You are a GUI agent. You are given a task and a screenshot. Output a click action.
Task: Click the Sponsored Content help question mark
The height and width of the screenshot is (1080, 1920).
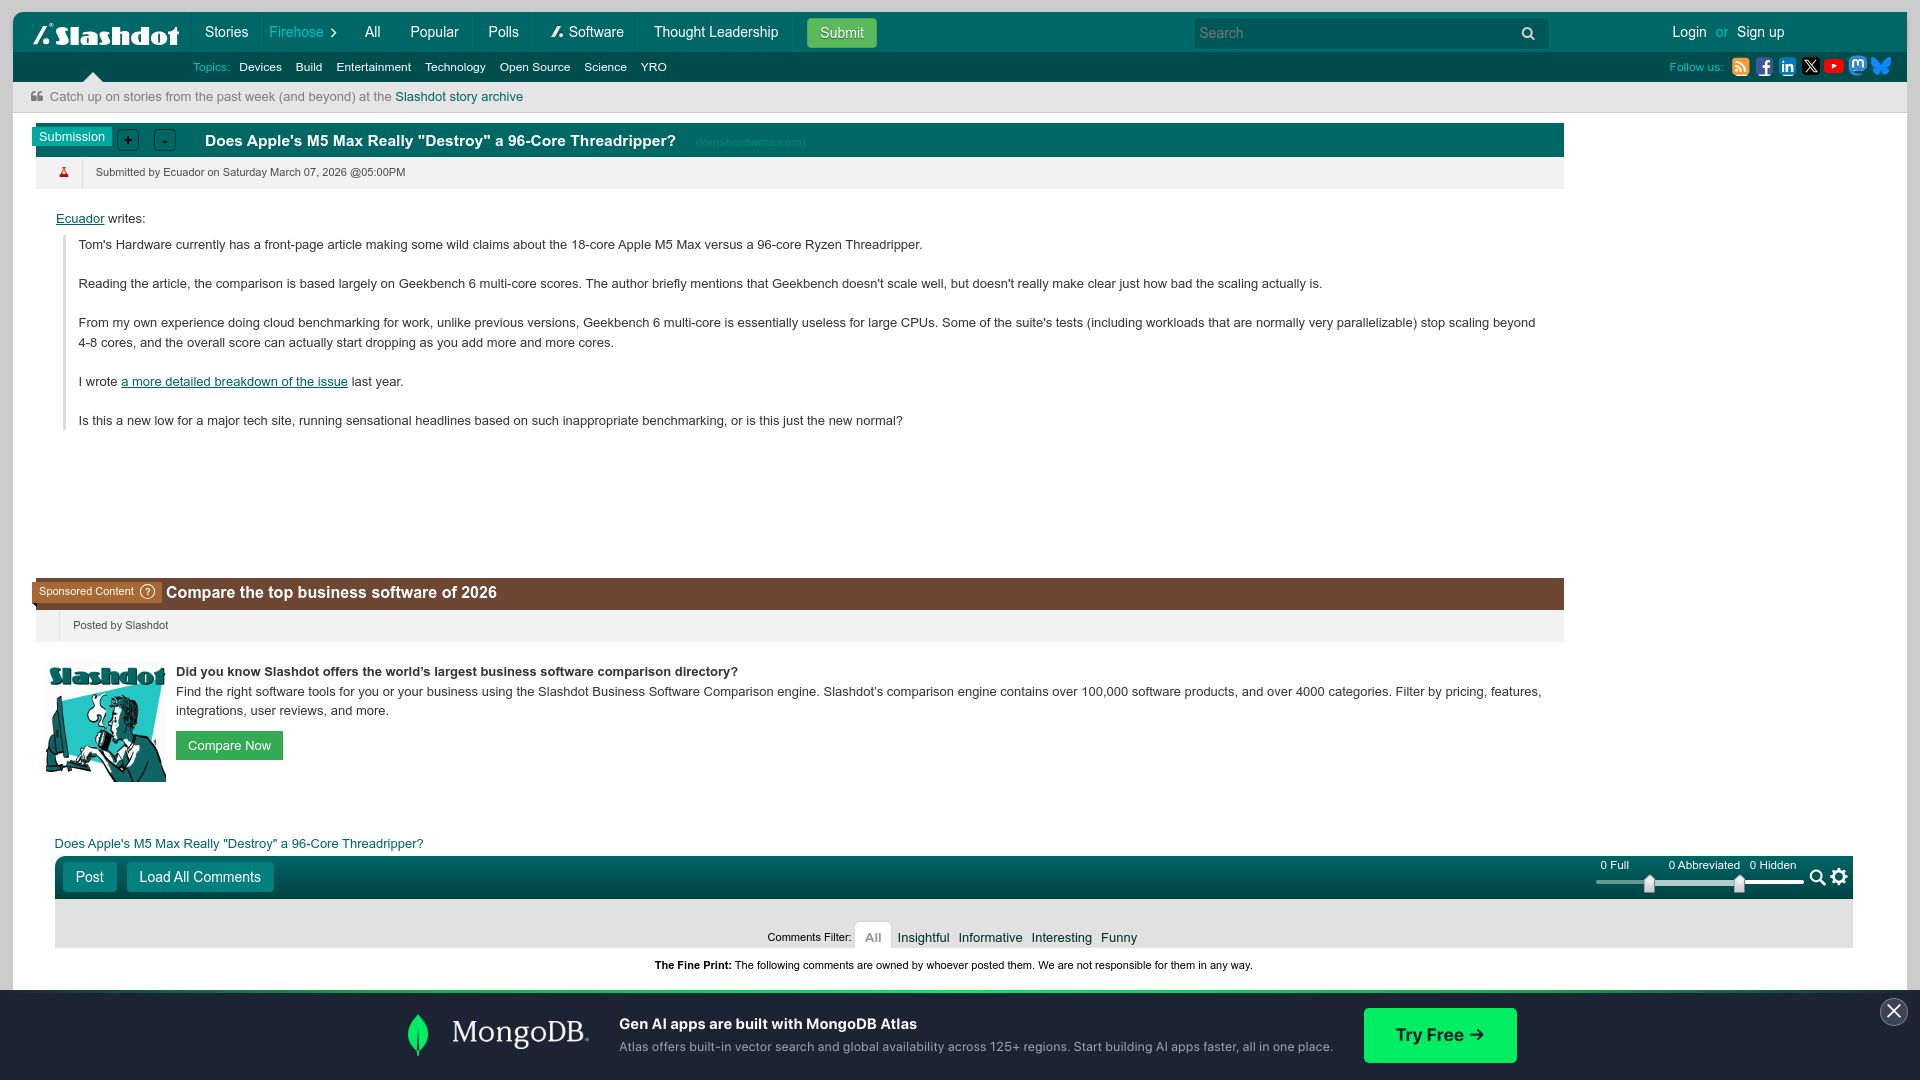point(148,592)
